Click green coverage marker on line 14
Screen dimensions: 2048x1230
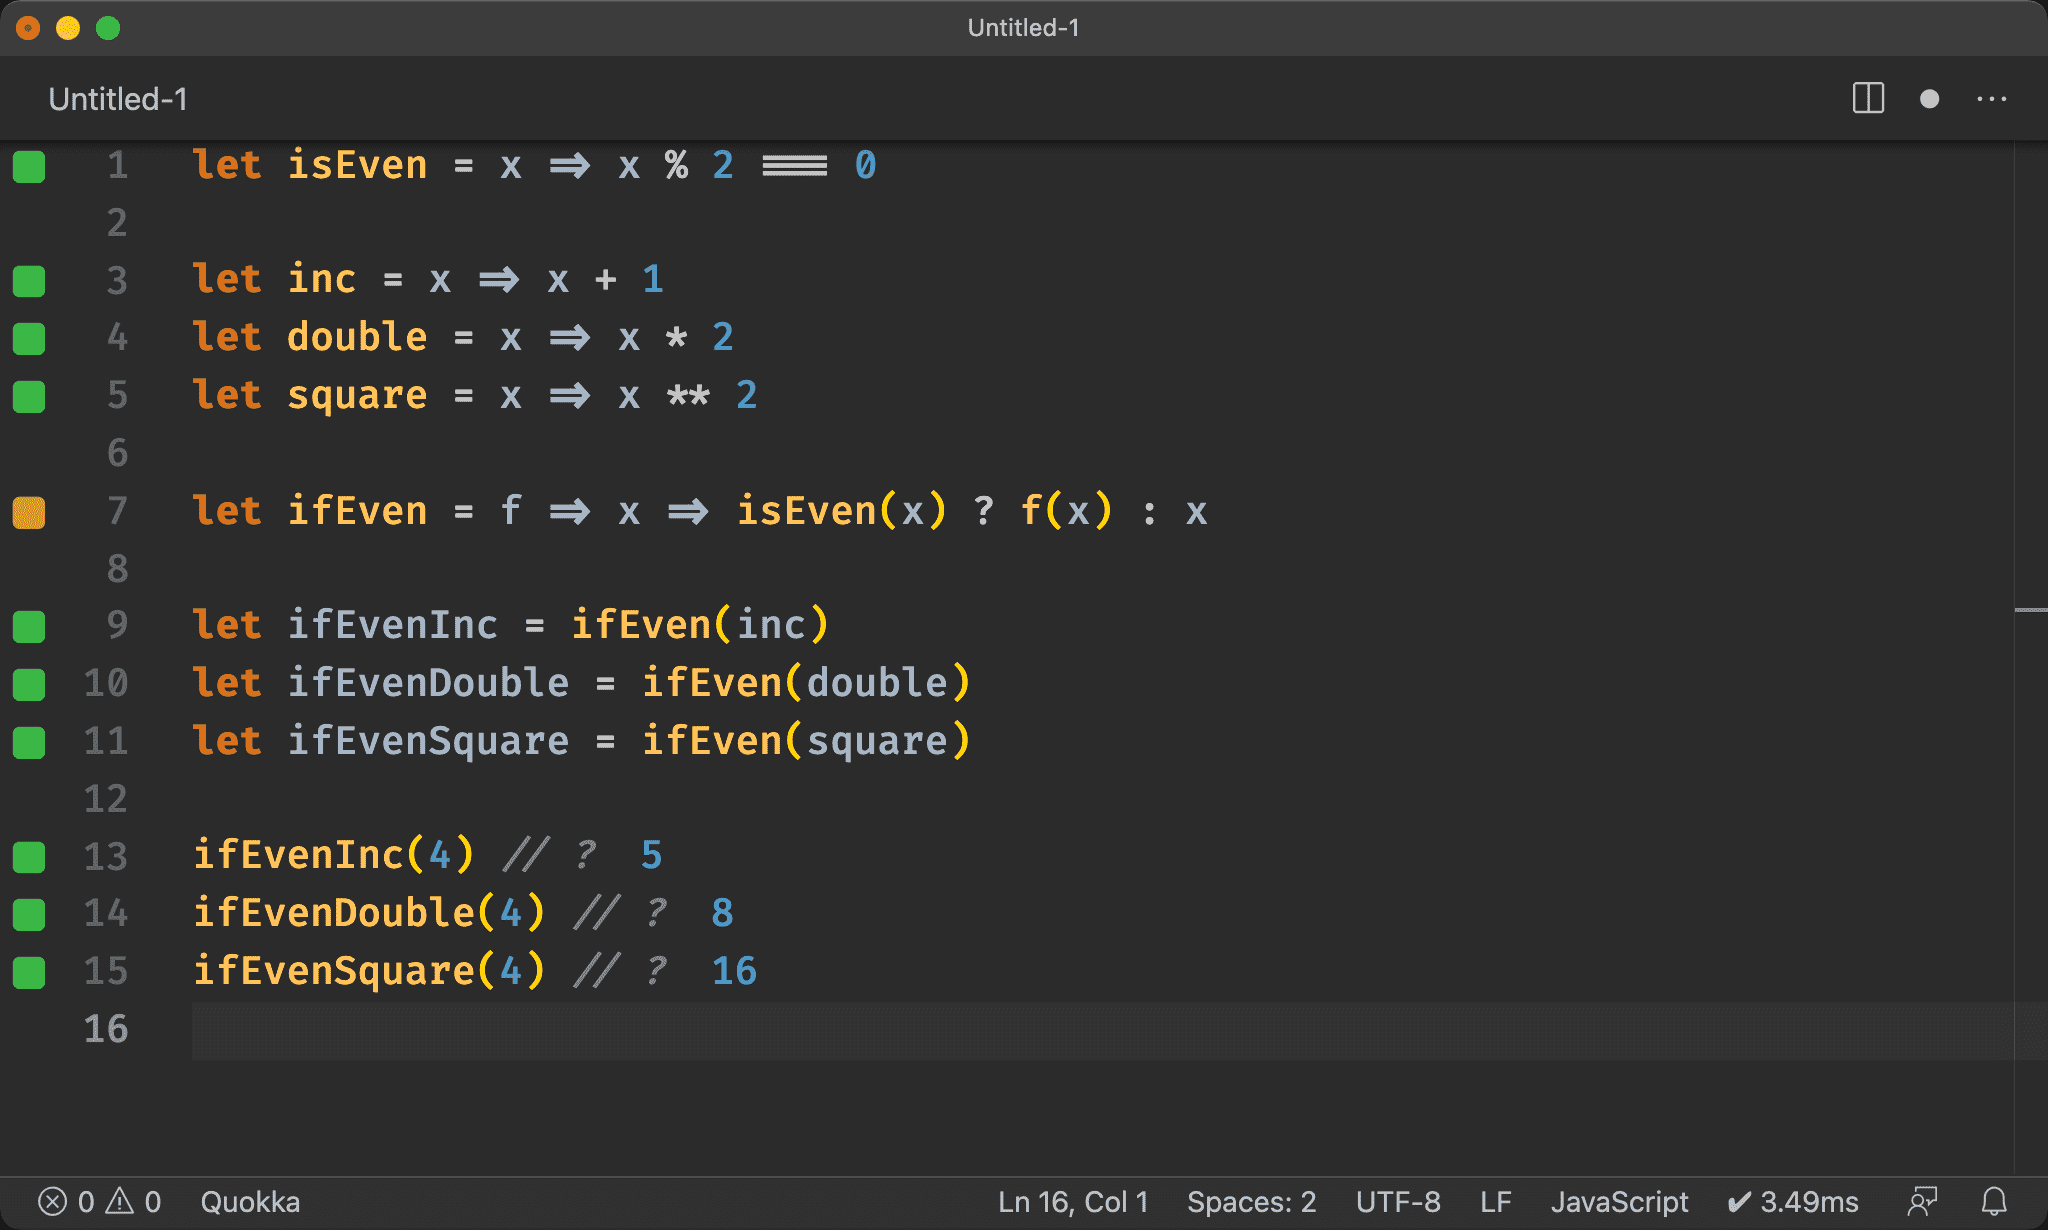[x=29, y=914]
